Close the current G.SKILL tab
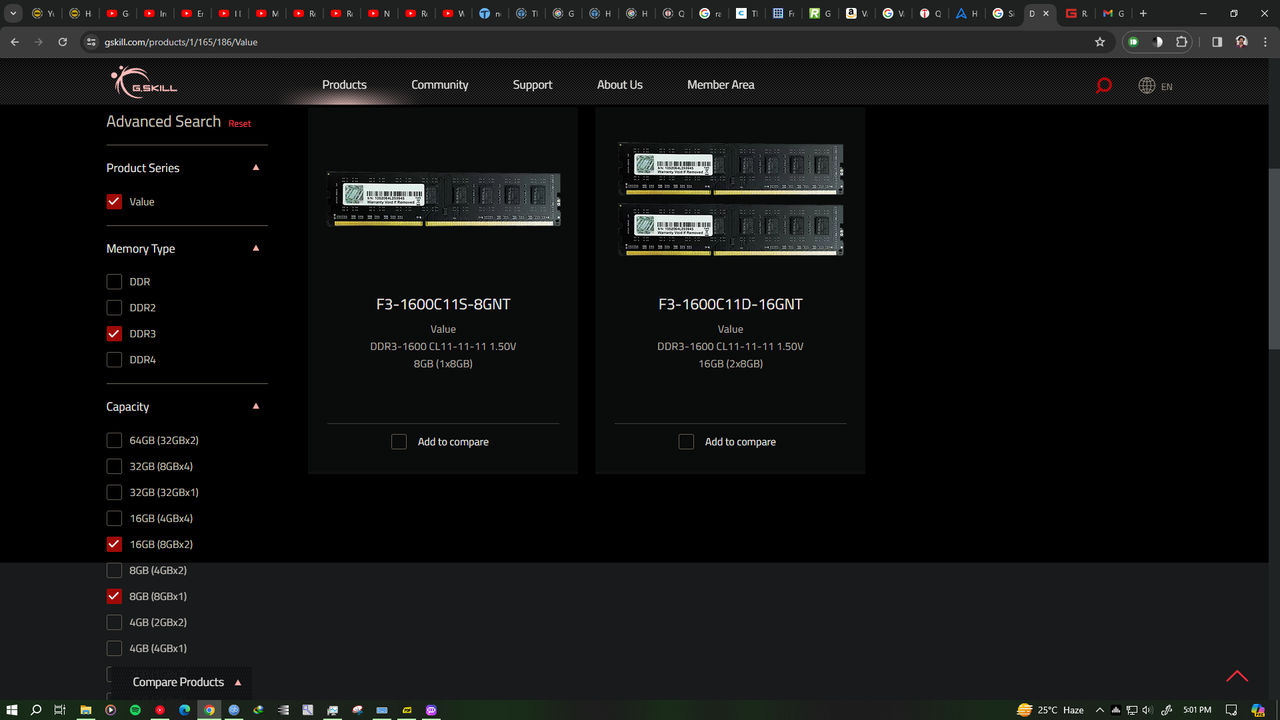The height and width of the screenshot is (720, 1280). pos(1046,14)
